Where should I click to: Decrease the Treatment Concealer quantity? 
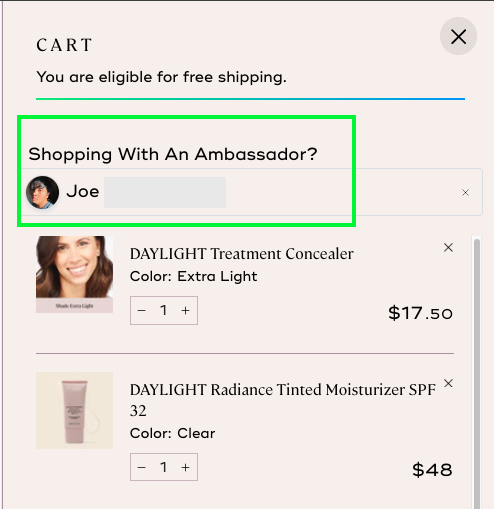click(141, 310)
